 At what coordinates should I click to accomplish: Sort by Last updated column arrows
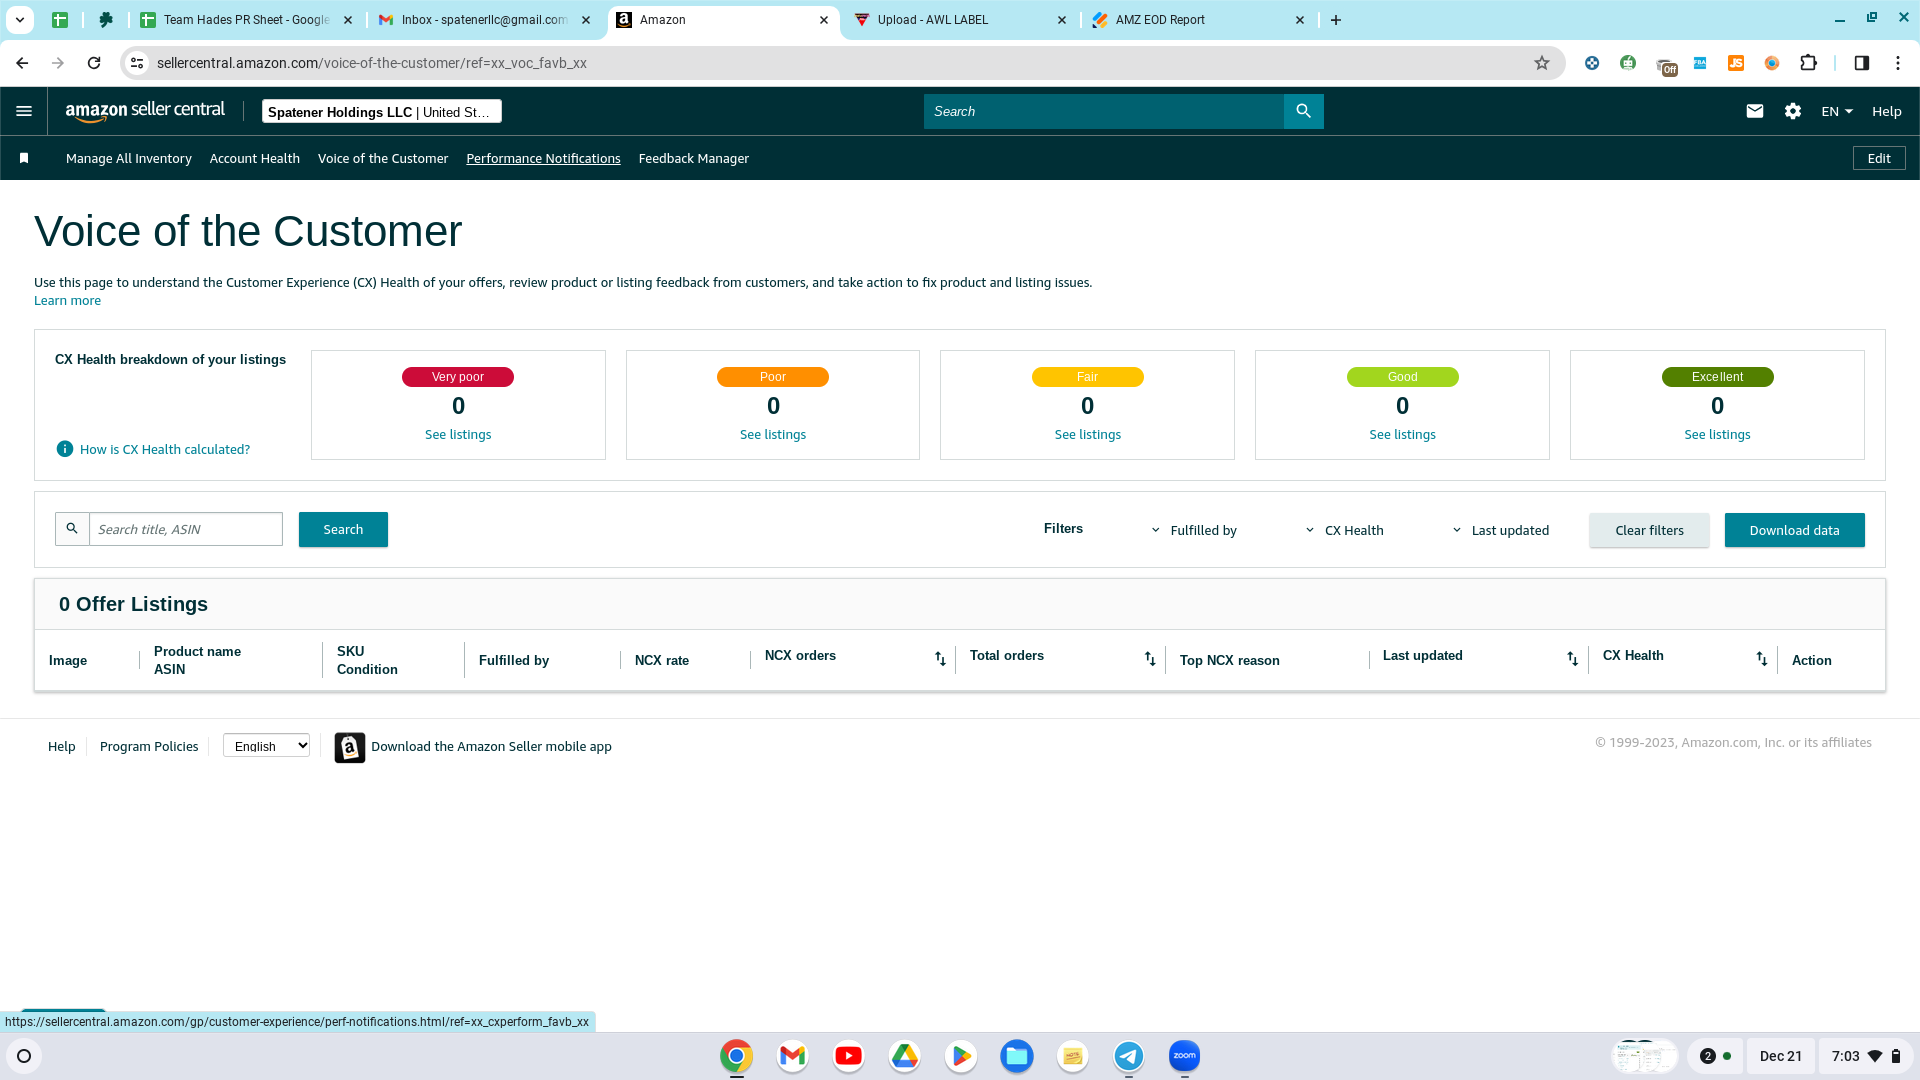click(x=1572, y=658)
